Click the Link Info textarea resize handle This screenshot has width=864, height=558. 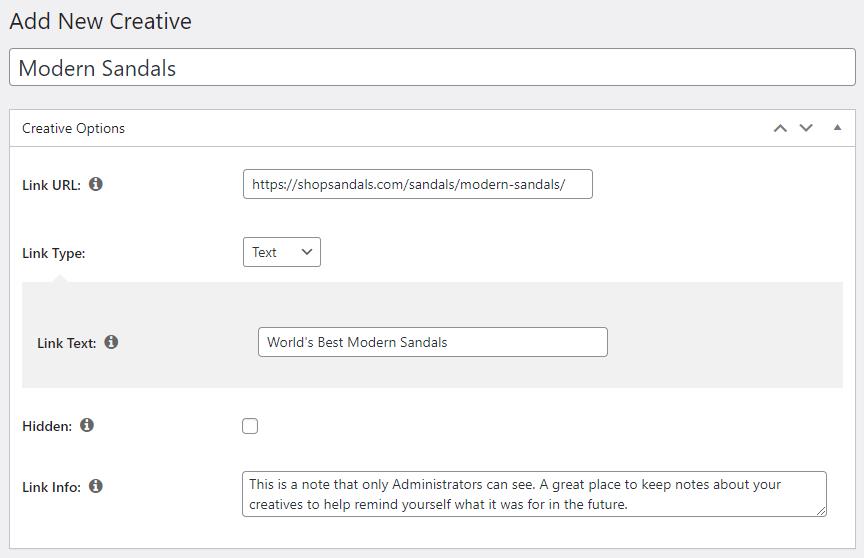[822, 511]
